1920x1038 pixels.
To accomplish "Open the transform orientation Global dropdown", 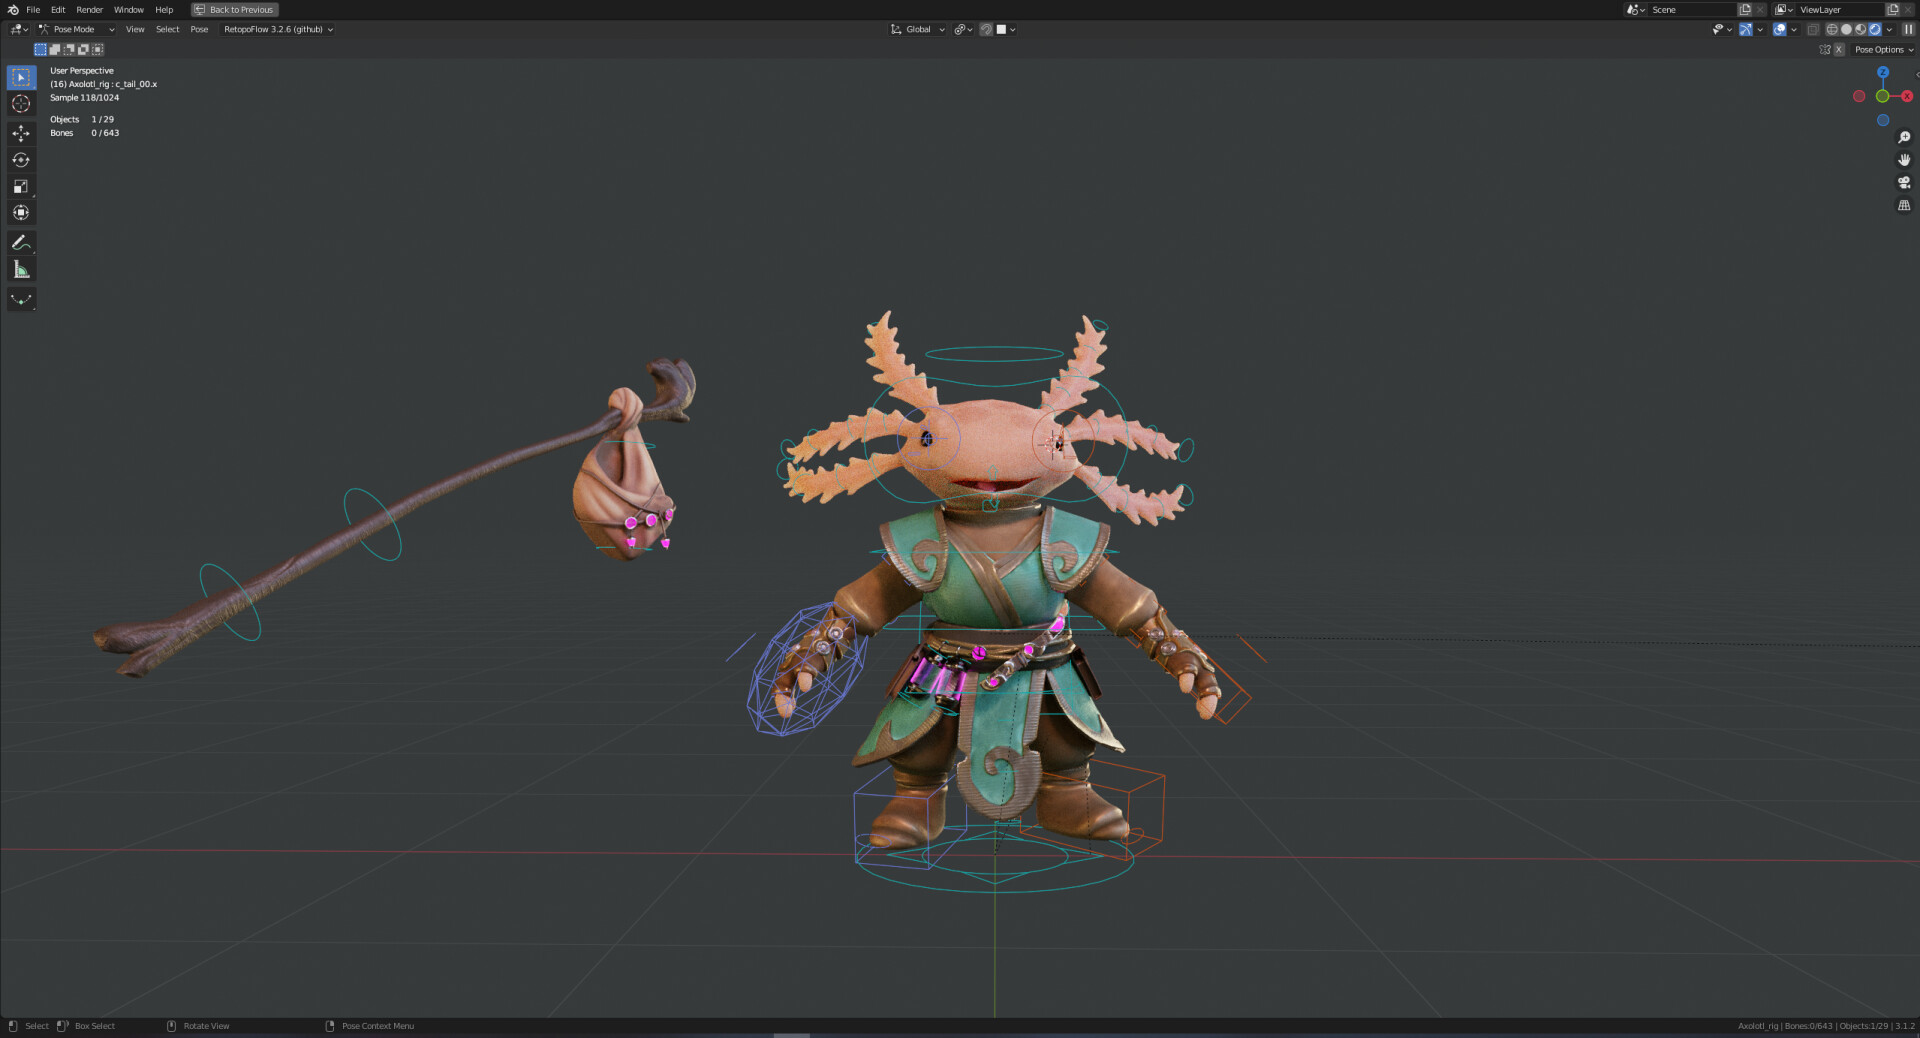I will [x=915, y=29].
